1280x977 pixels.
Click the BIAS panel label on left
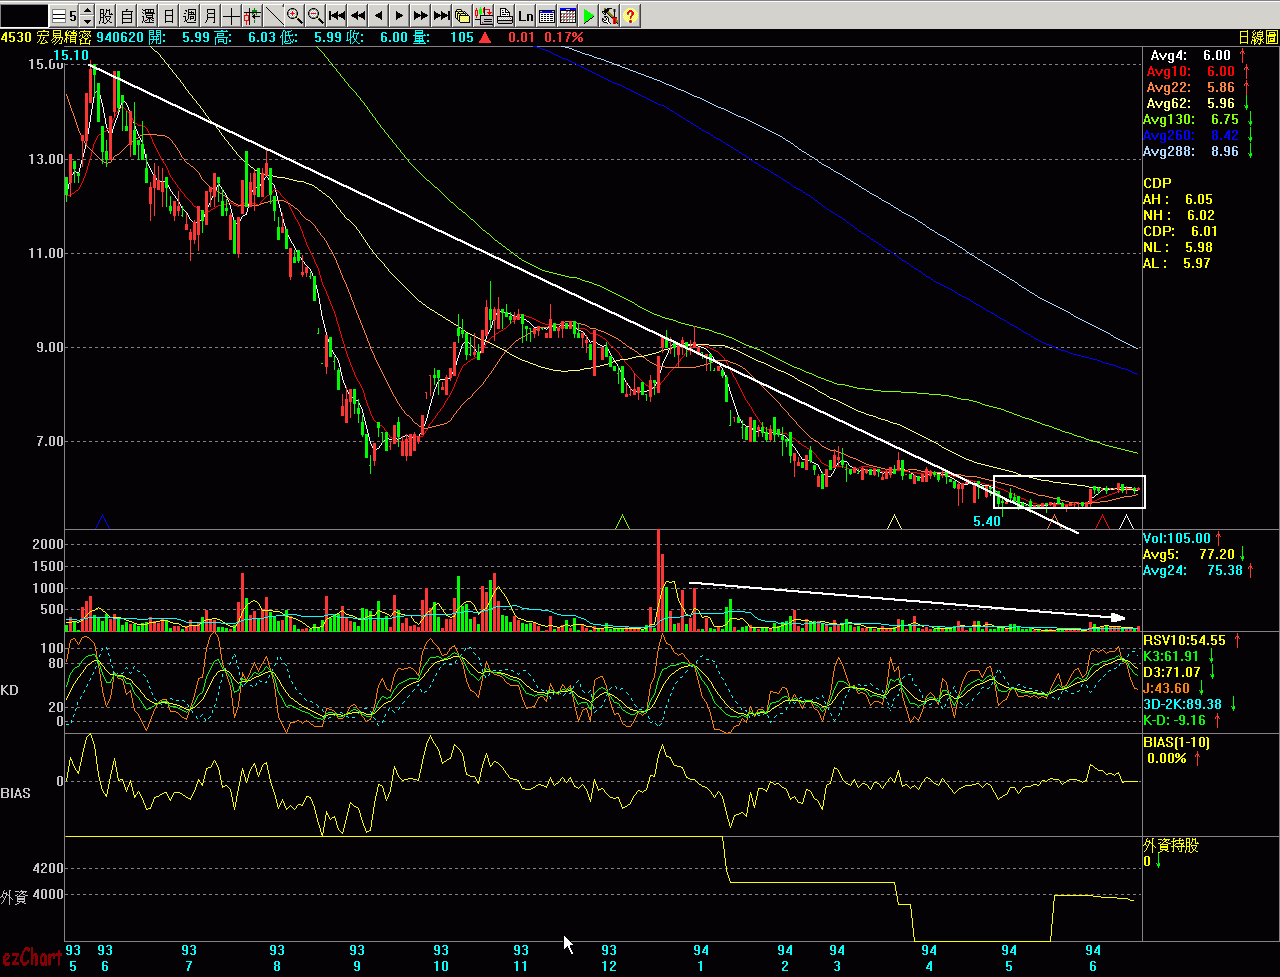[x=15, y=793]
